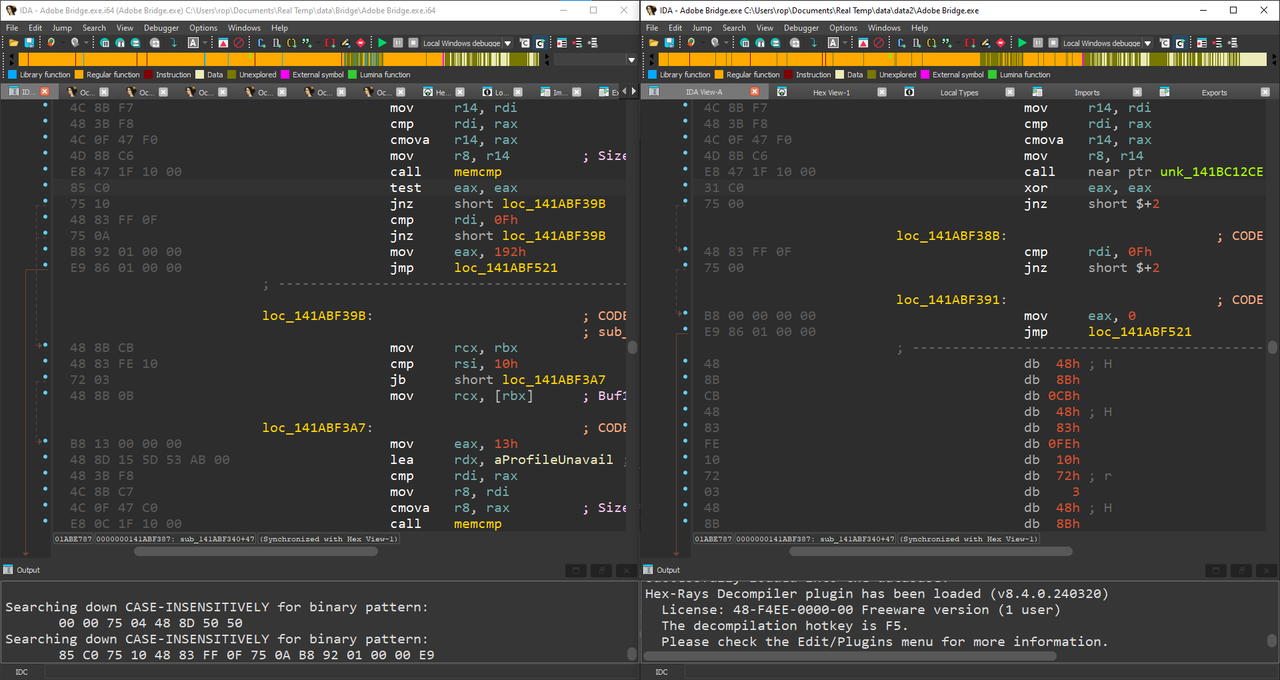Click the Lumina function legend swatch in left window

coord(351,74)
